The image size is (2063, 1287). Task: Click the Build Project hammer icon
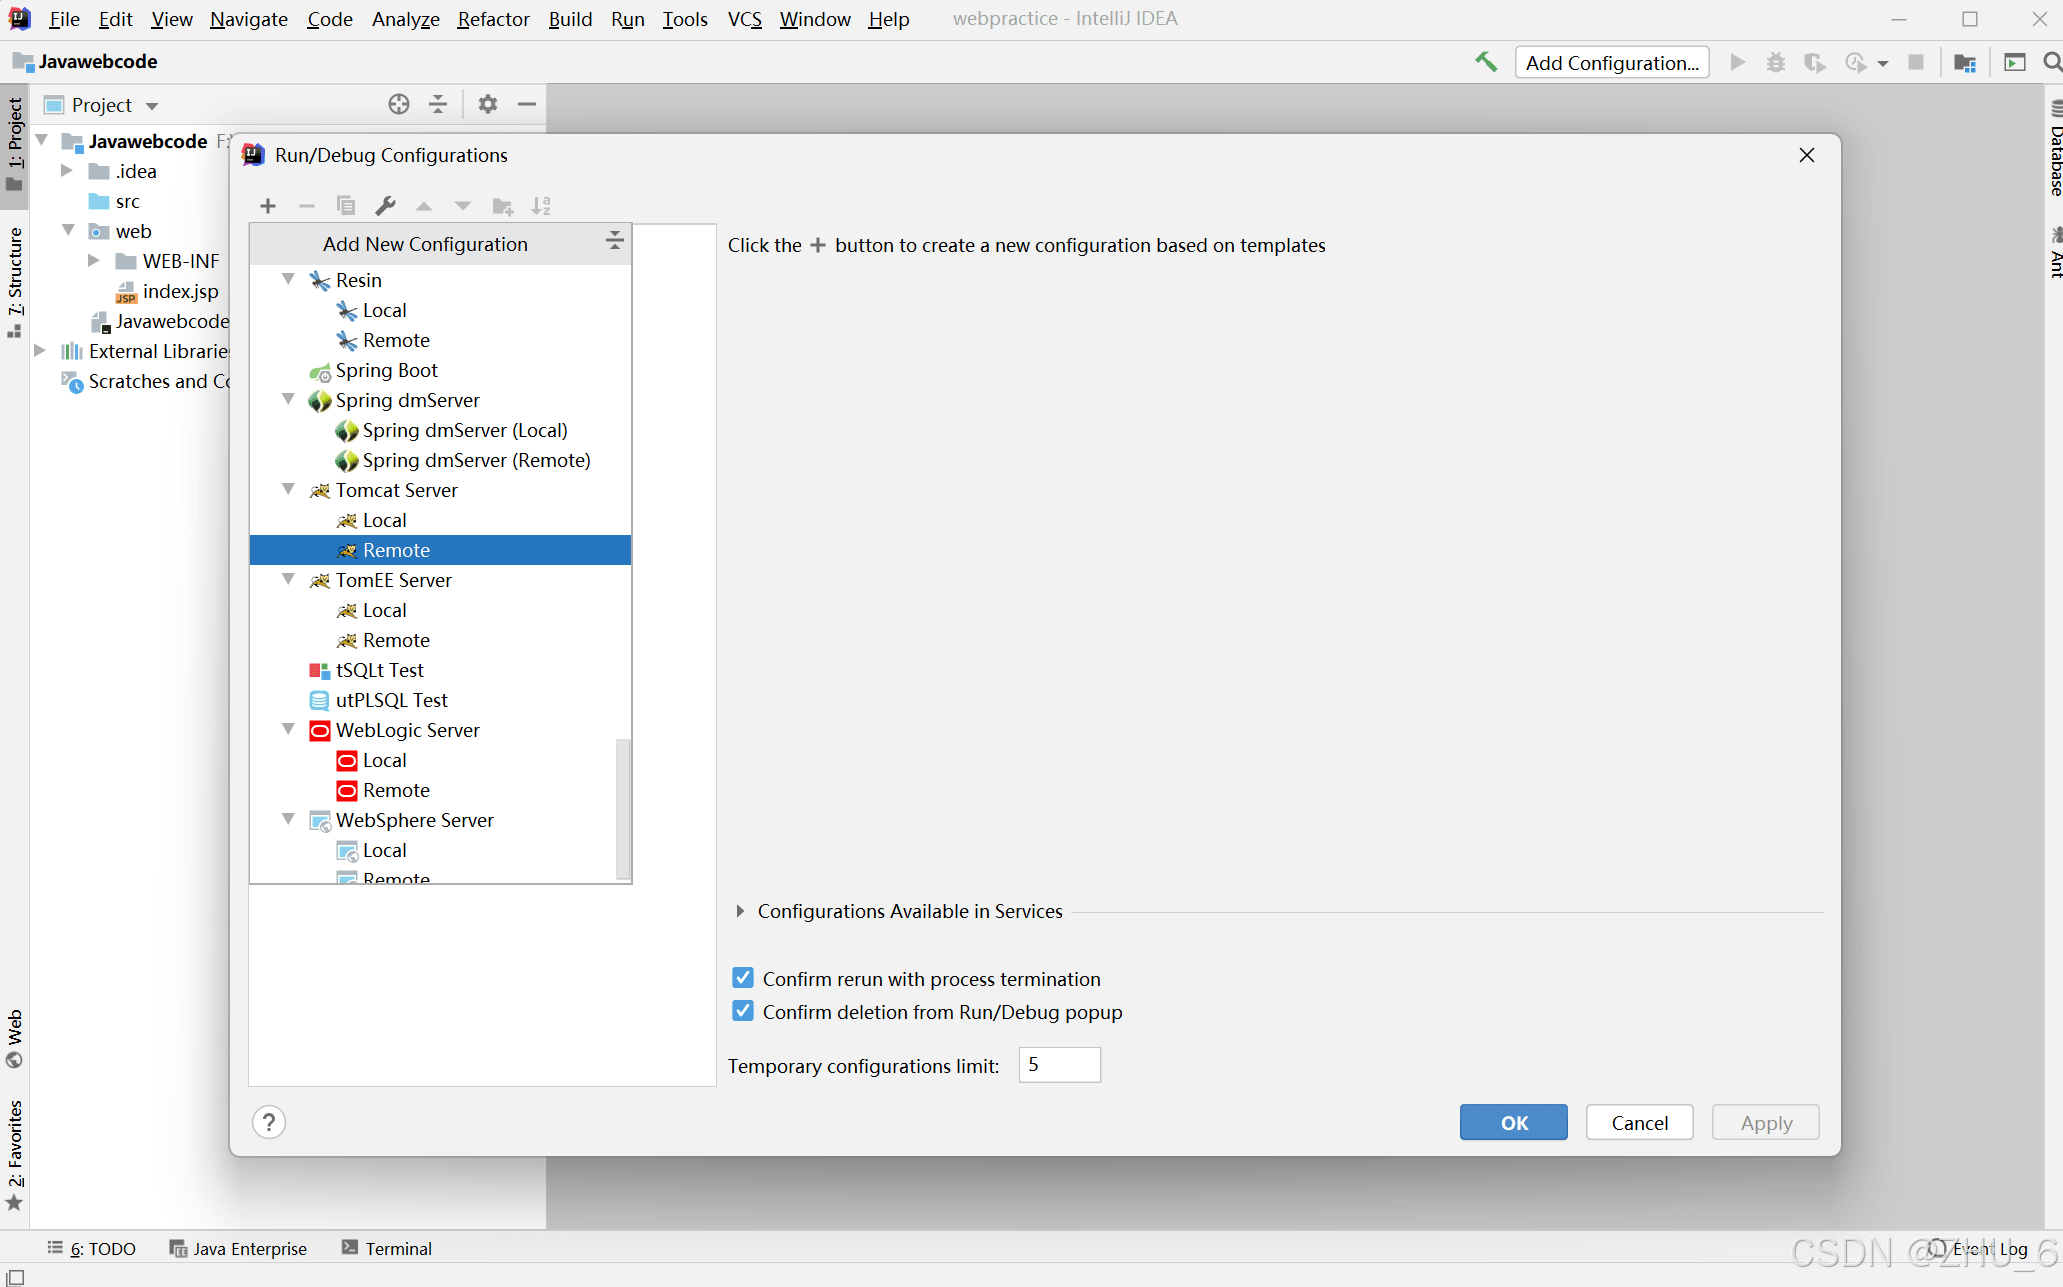pos(1486,62)
